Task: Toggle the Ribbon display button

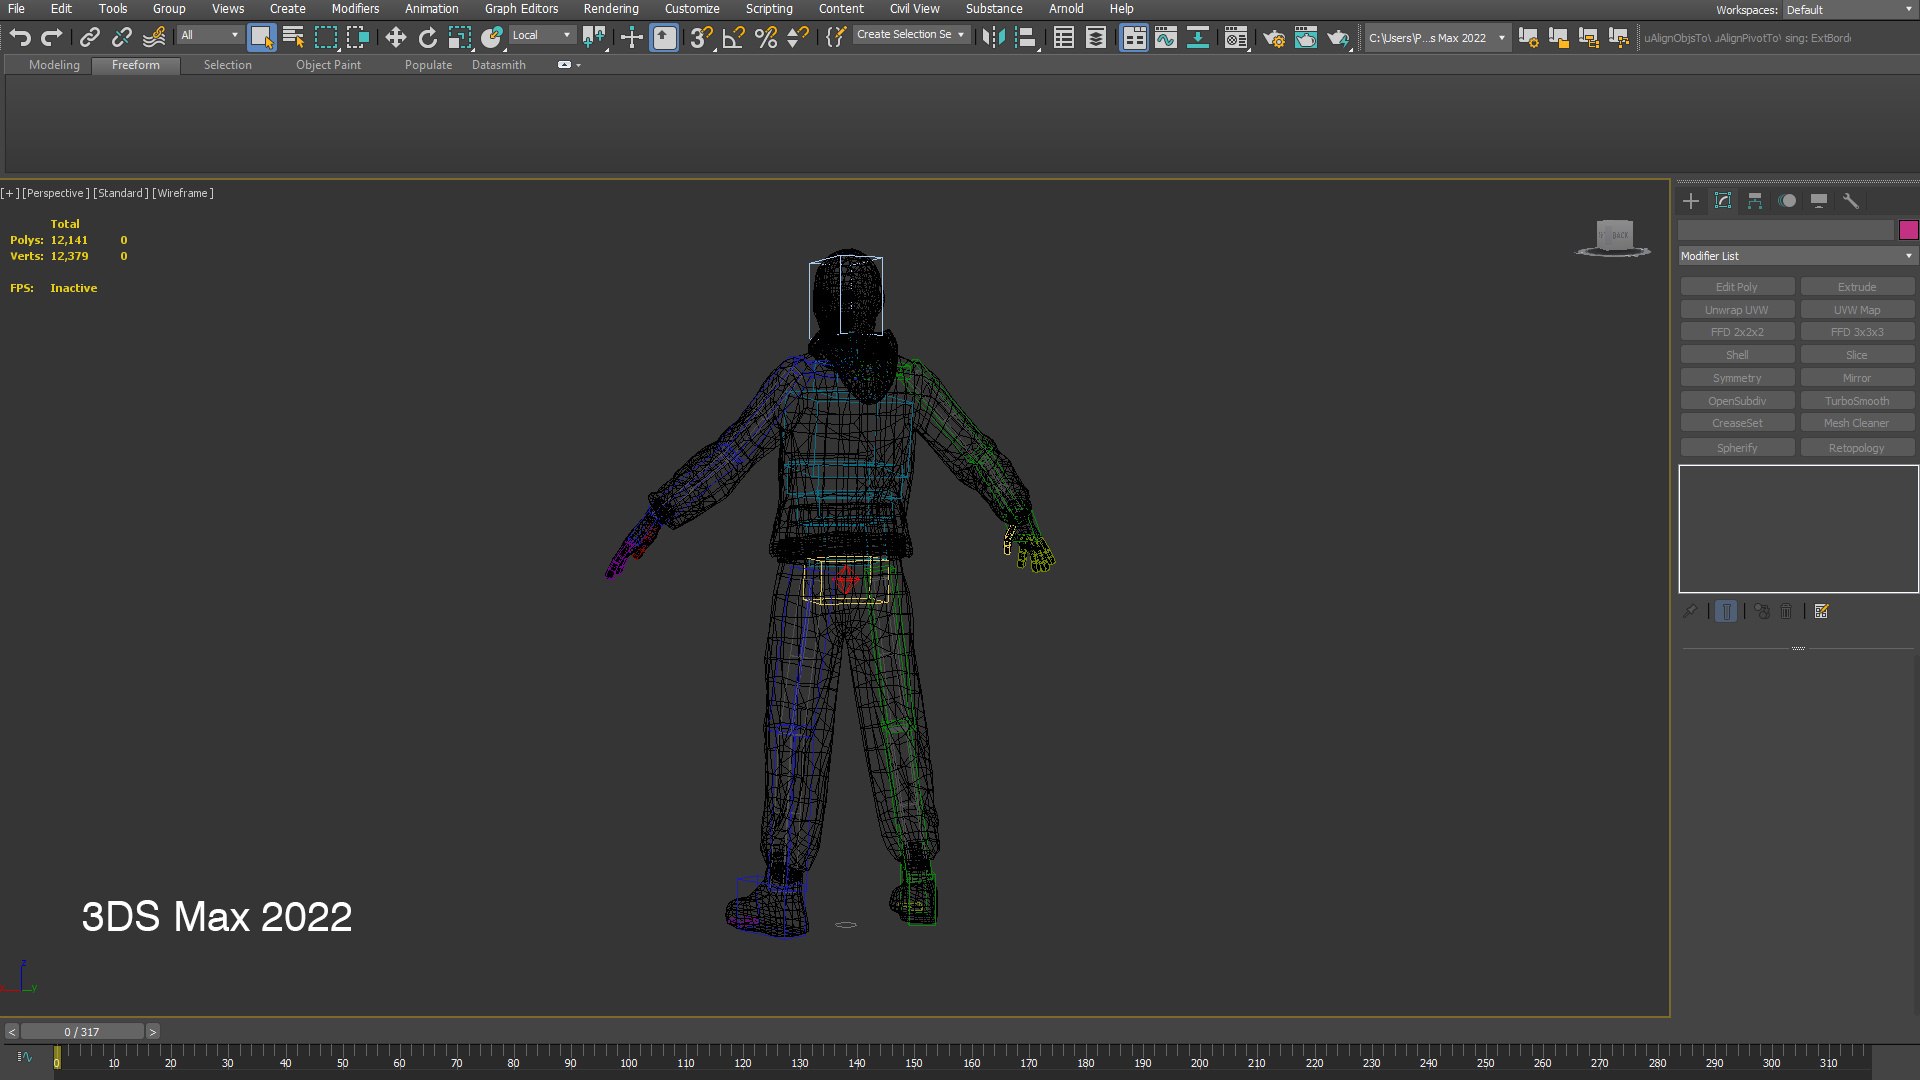Action: (x=1134, y=38)
